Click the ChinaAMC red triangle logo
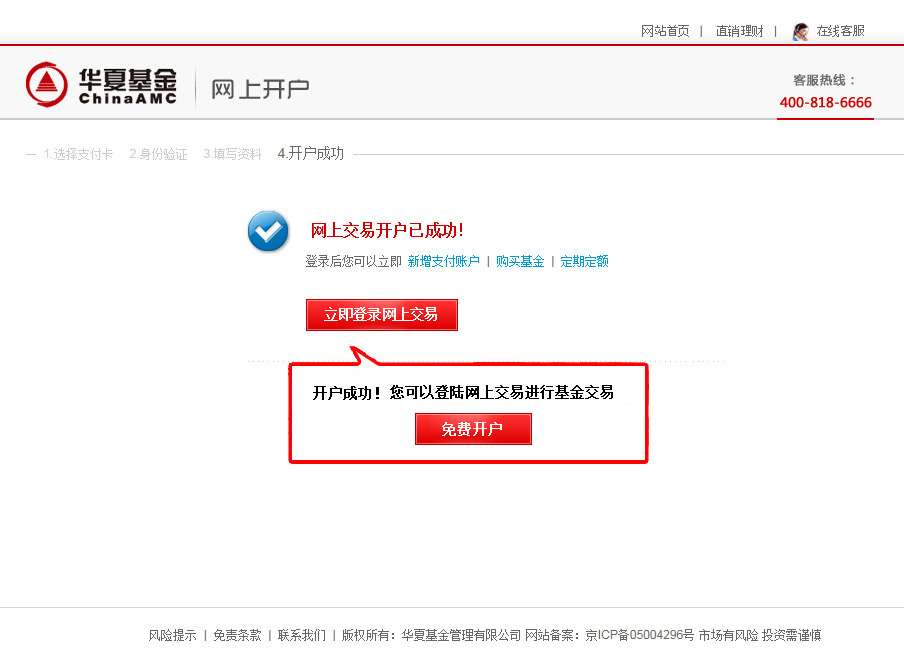This screenshot has height=660, width=904. click(x=47, y=85)
